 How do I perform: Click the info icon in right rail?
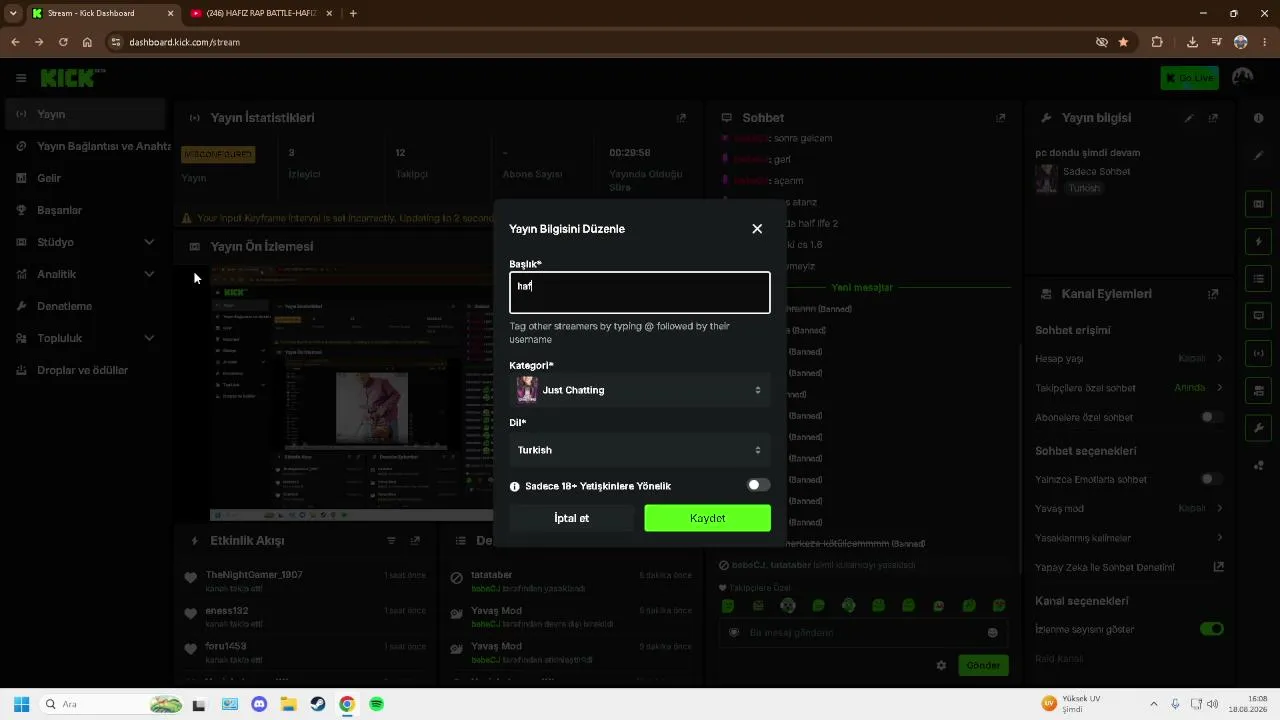[x=1258, y=118]
